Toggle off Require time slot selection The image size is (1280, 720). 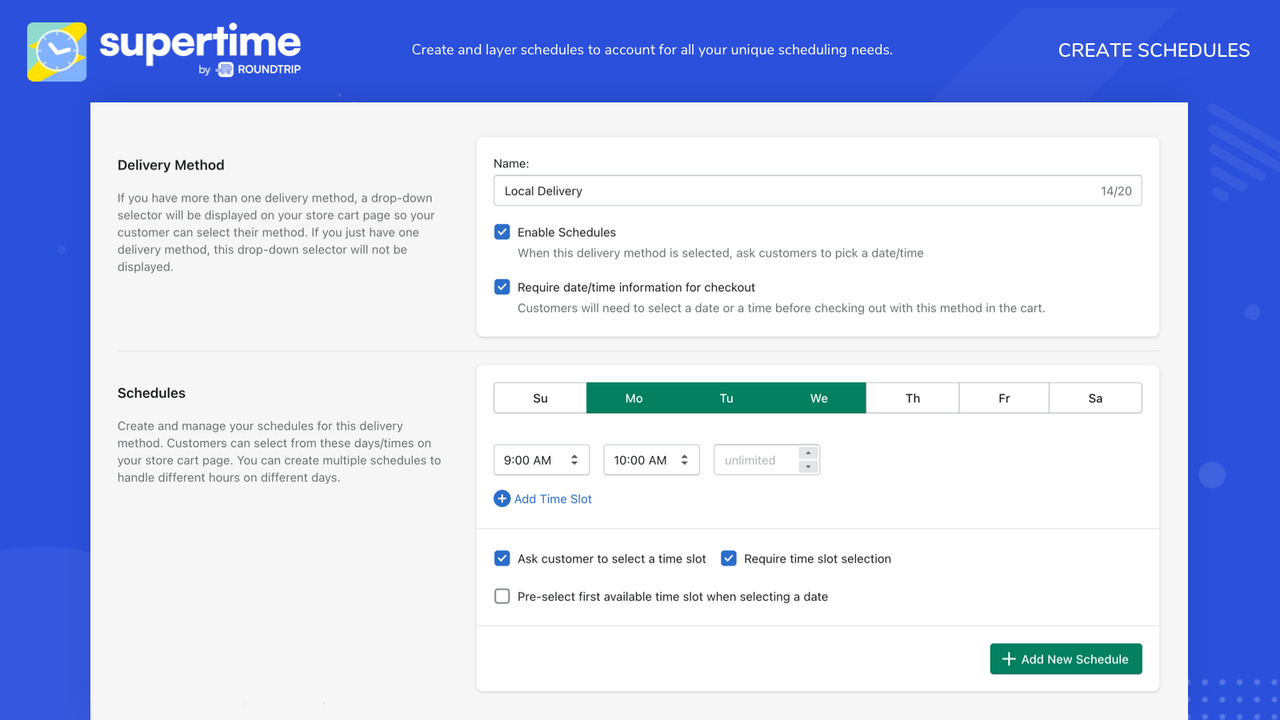729,558
